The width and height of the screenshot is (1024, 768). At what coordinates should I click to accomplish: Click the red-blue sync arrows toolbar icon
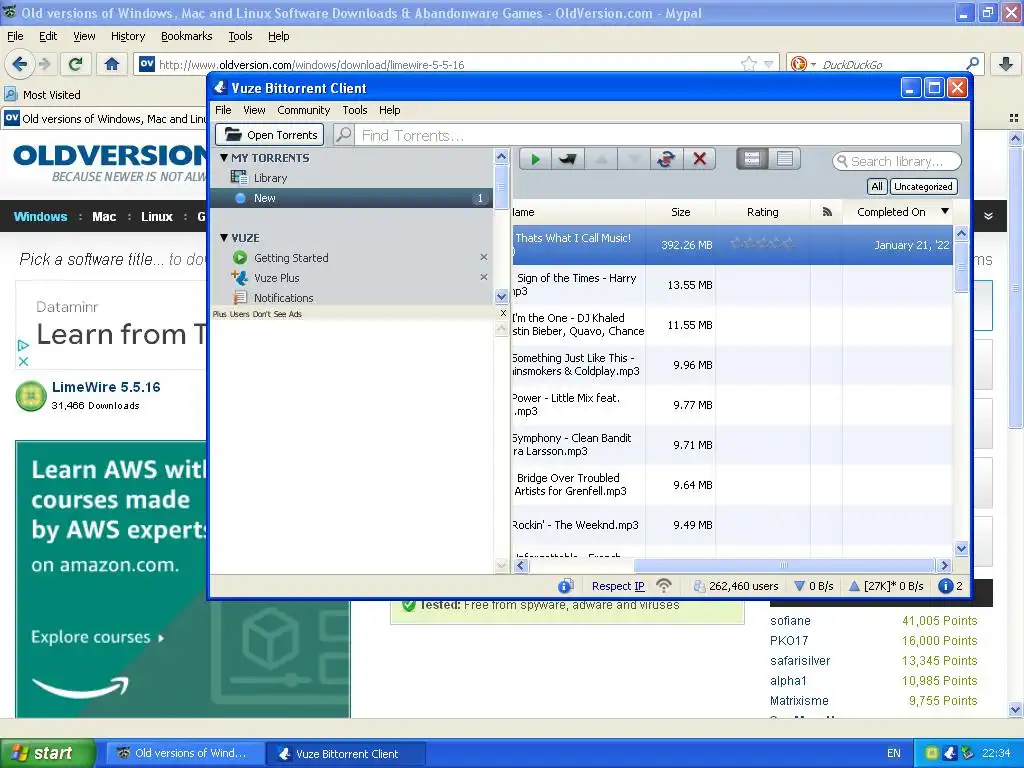(x=666, y=159)
